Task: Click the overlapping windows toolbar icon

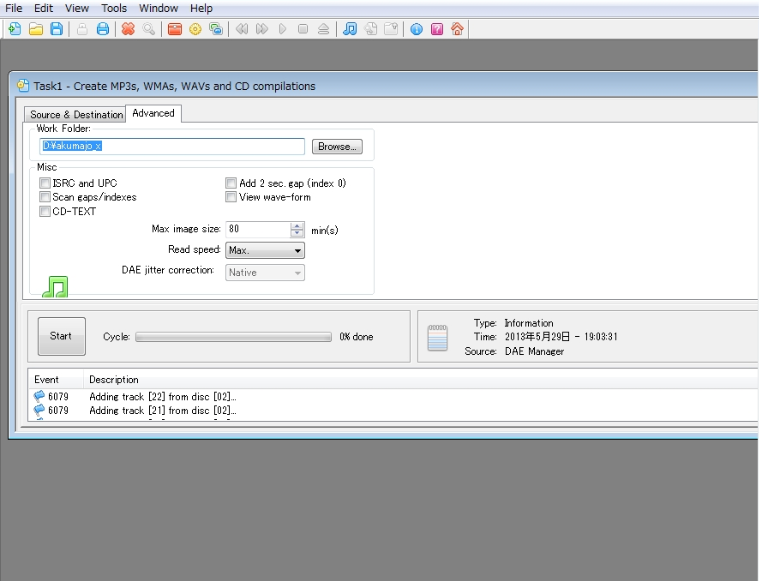Action: 216,29
